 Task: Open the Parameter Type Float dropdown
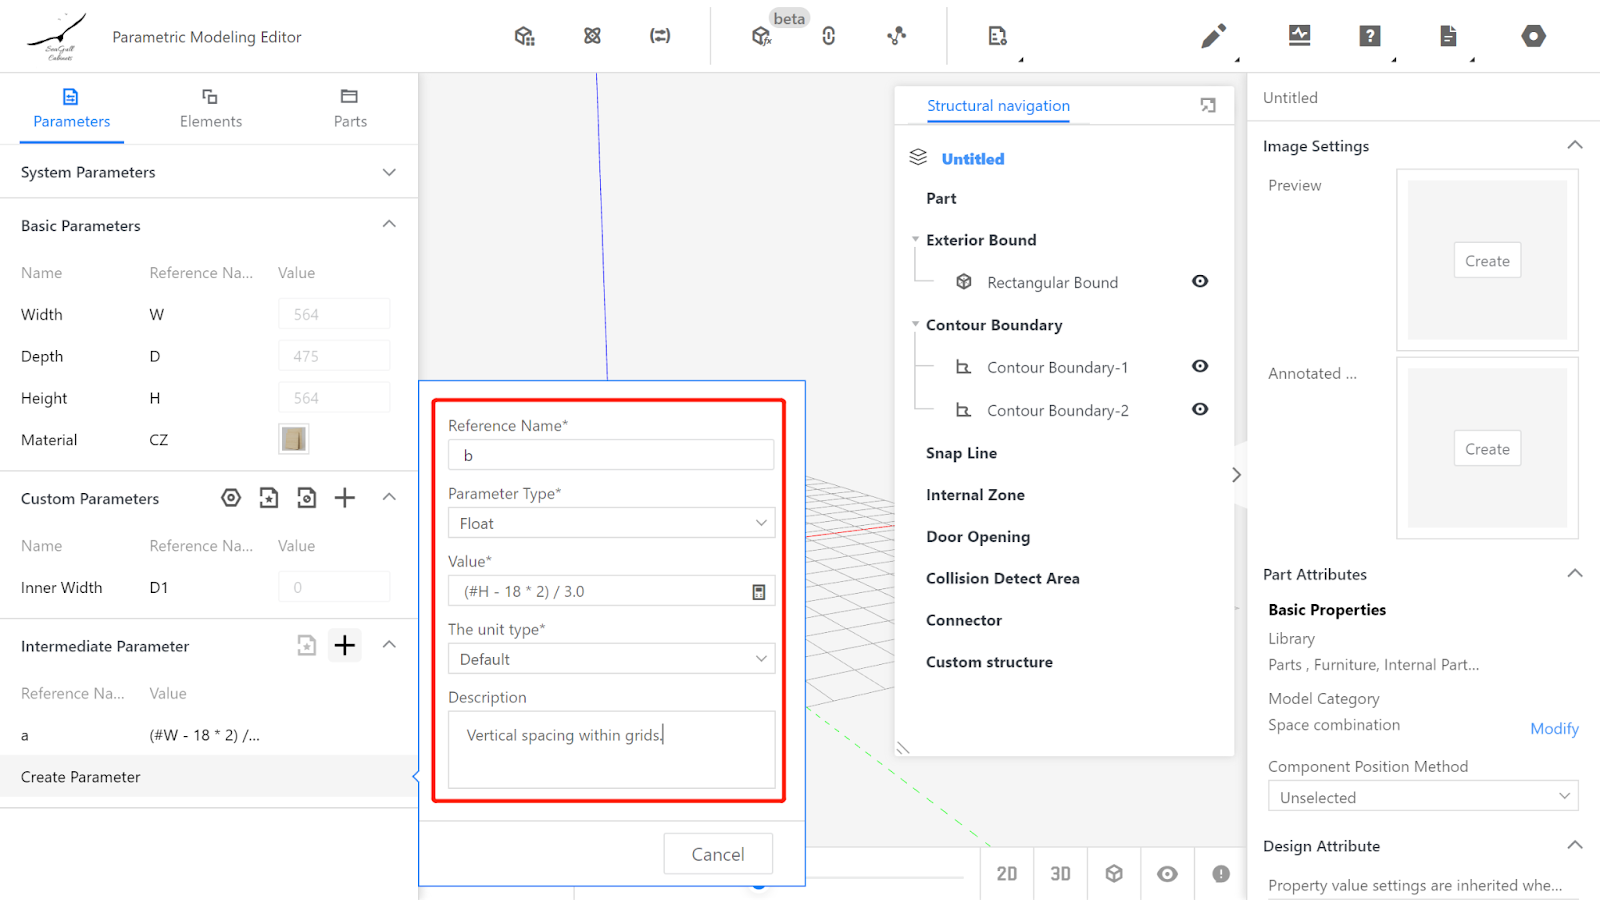611,523
